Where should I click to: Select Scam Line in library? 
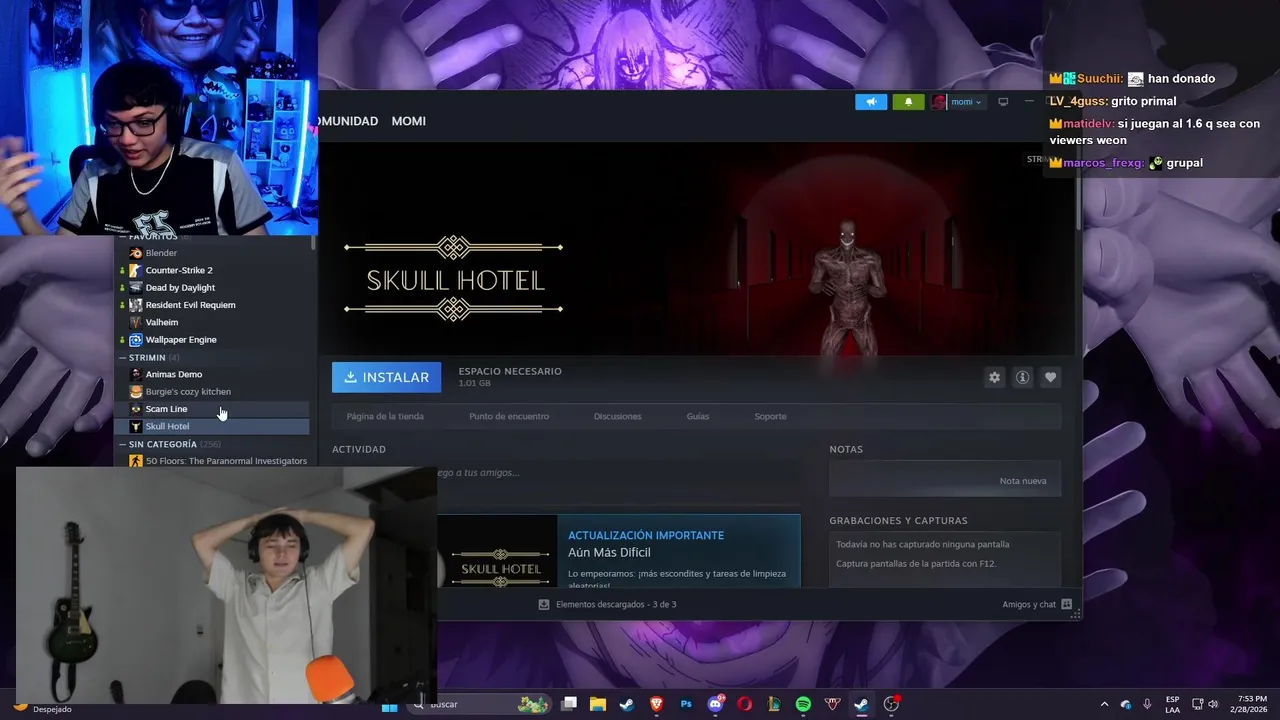(x=214, y=409)
